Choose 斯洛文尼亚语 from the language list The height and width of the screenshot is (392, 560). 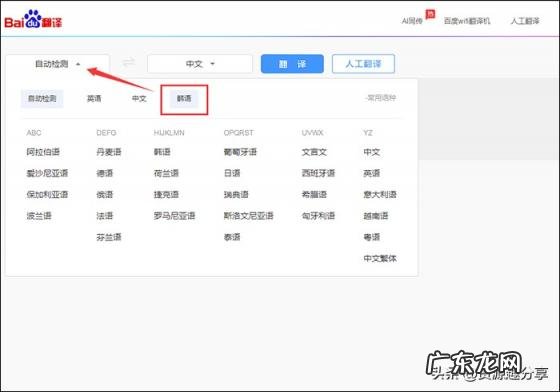pos(249,216)
